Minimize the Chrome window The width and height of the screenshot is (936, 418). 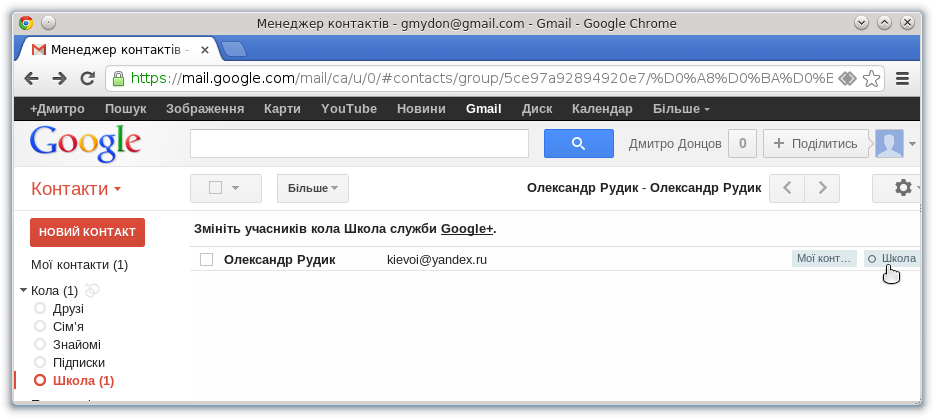(861, 23)
